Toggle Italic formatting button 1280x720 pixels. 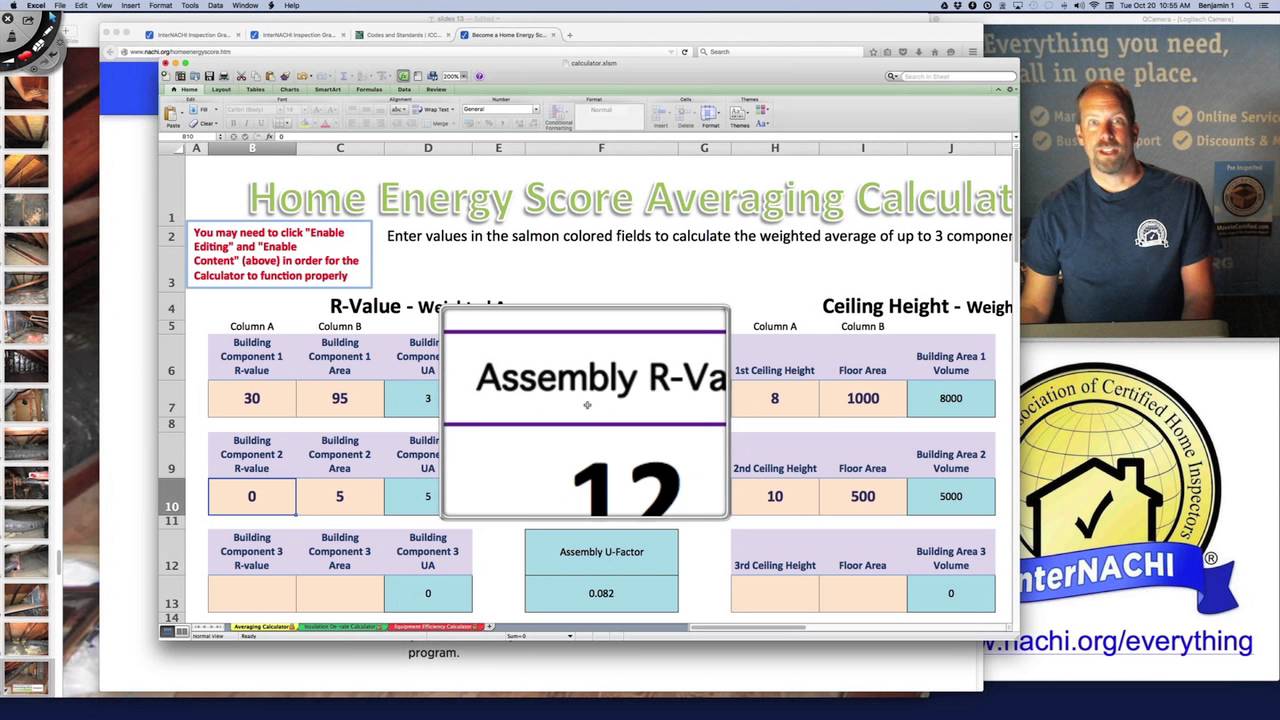247,123
